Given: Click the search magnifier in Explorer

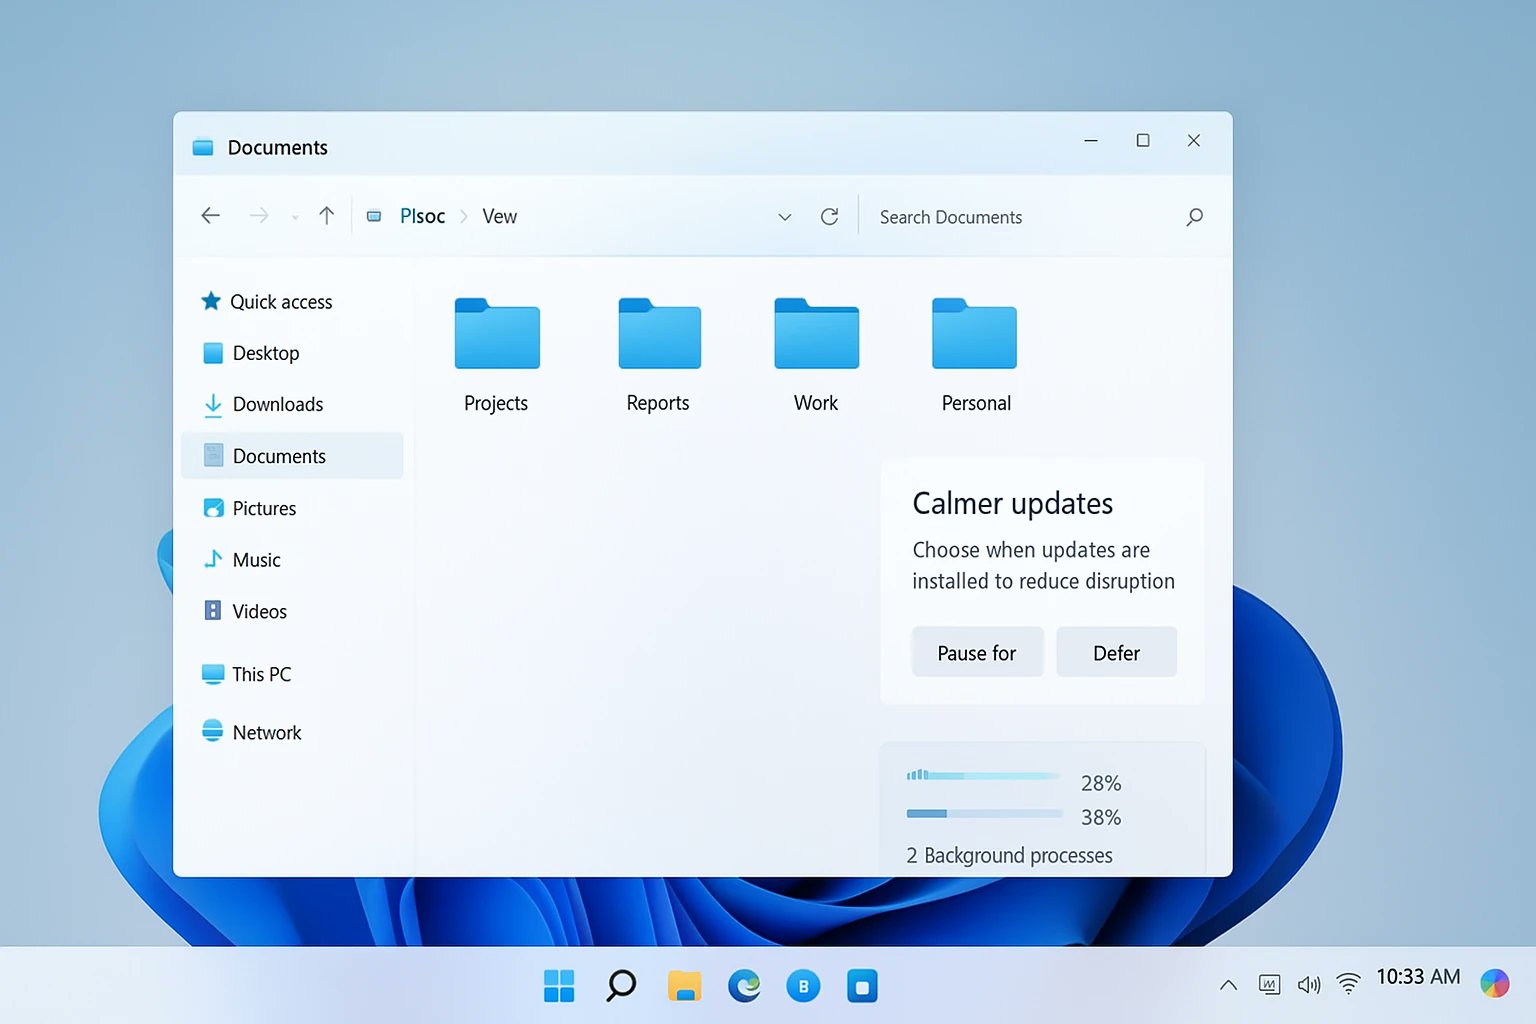Looking at the screenshot, I should click(x=1194, y=217).
